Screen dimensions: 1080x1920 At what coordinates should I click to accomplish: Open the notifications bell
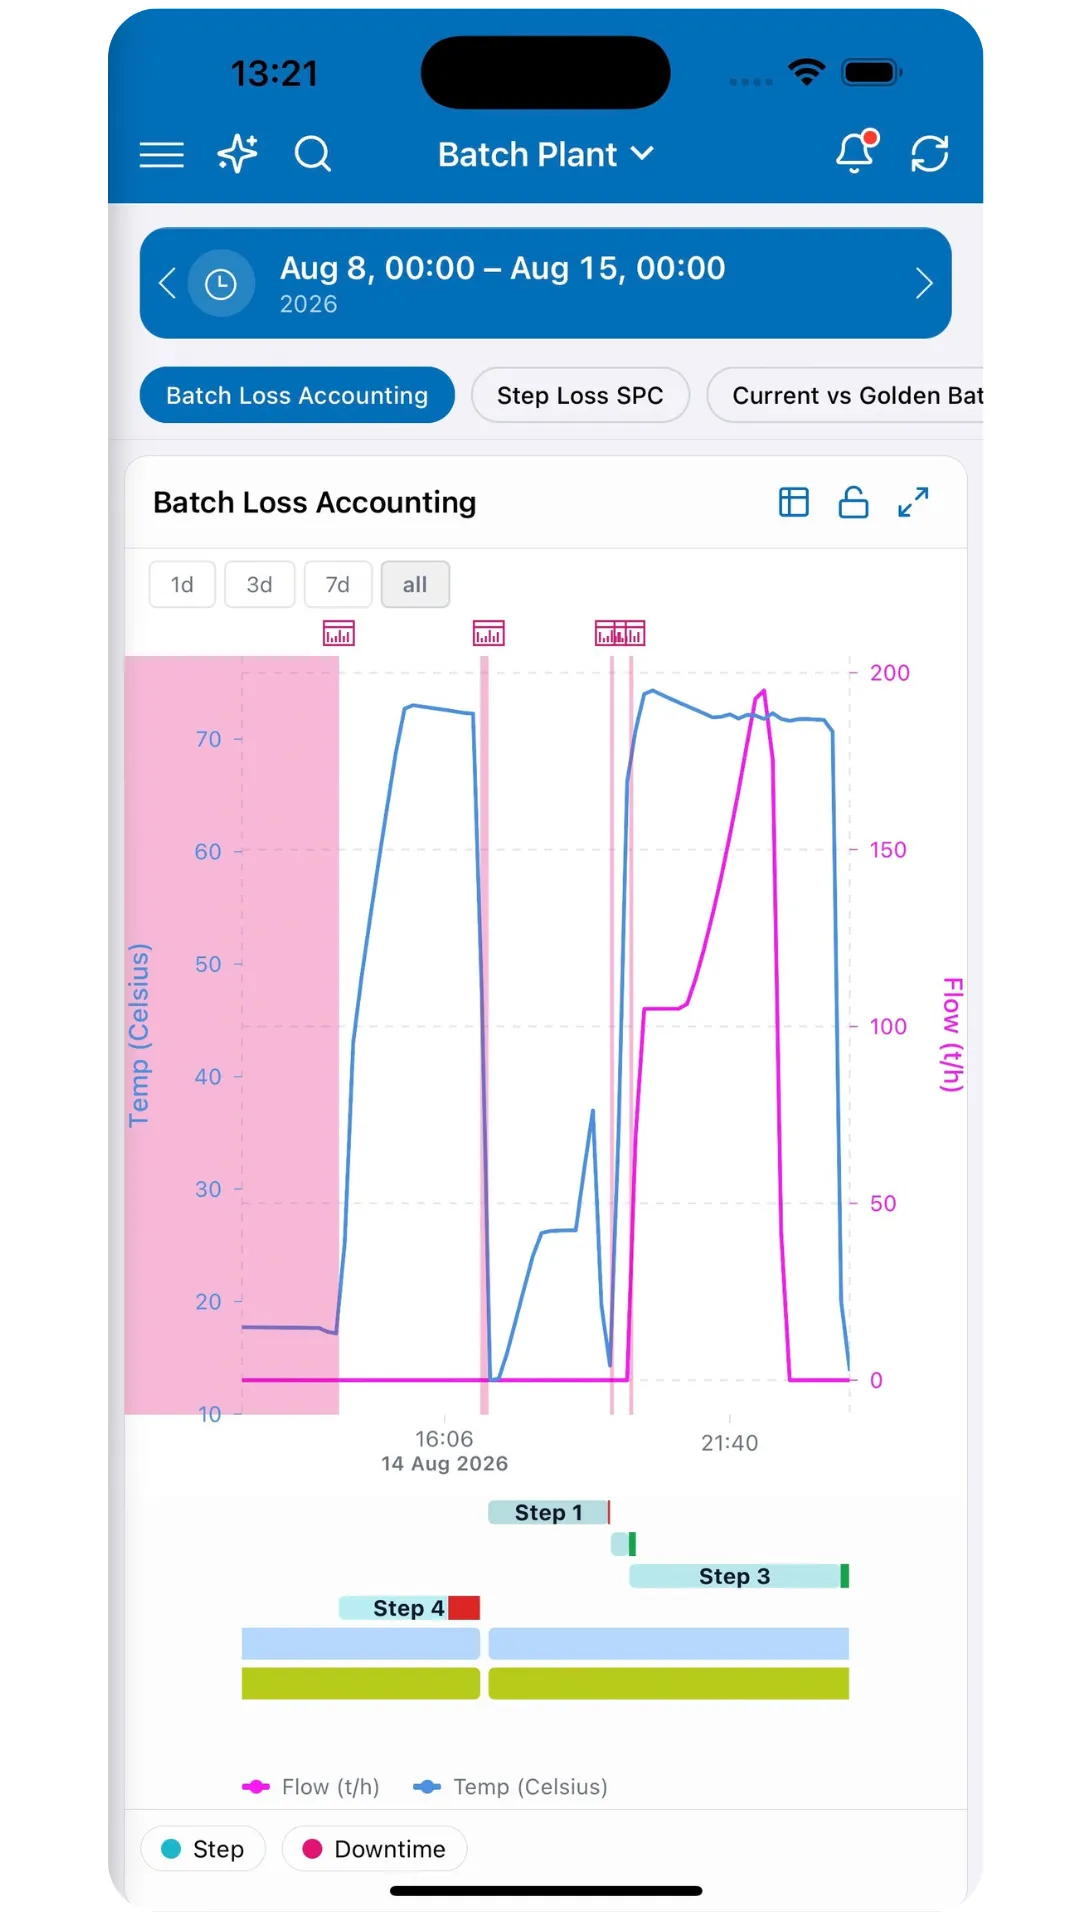coord(856,152)
